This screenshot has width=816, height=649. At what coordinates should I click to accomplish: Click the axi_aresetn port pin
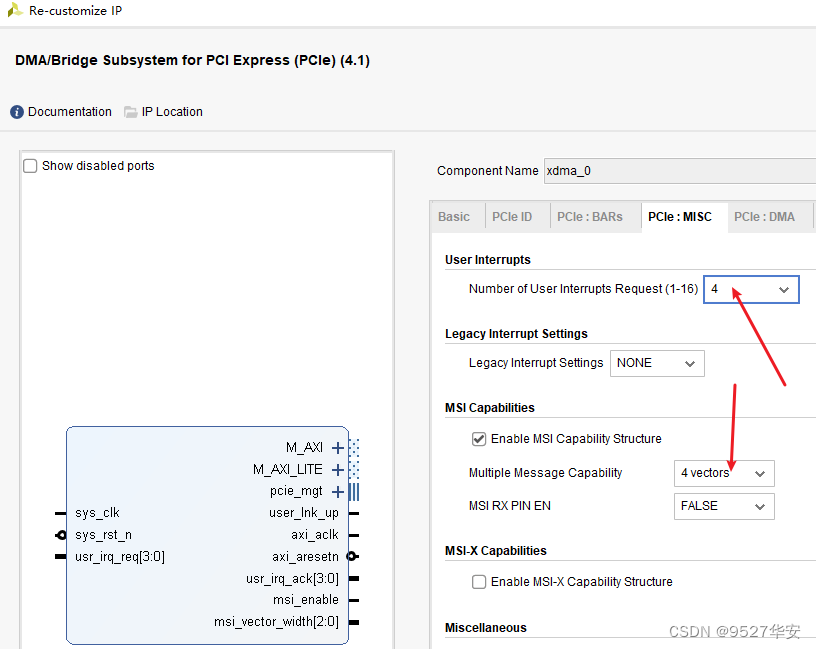(x=352, y=556)
